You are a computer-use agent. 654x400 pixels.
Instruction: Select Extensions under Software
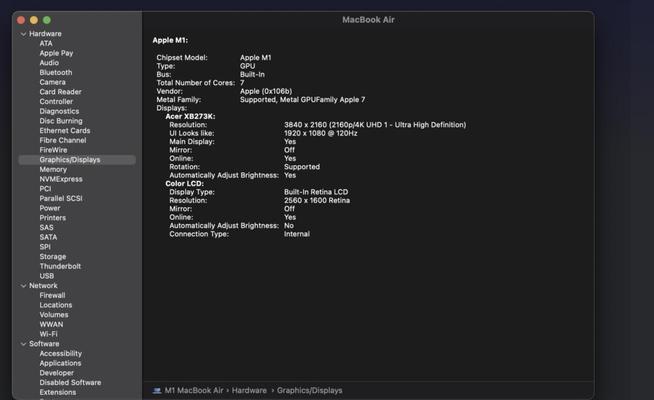tap(58, 392)
